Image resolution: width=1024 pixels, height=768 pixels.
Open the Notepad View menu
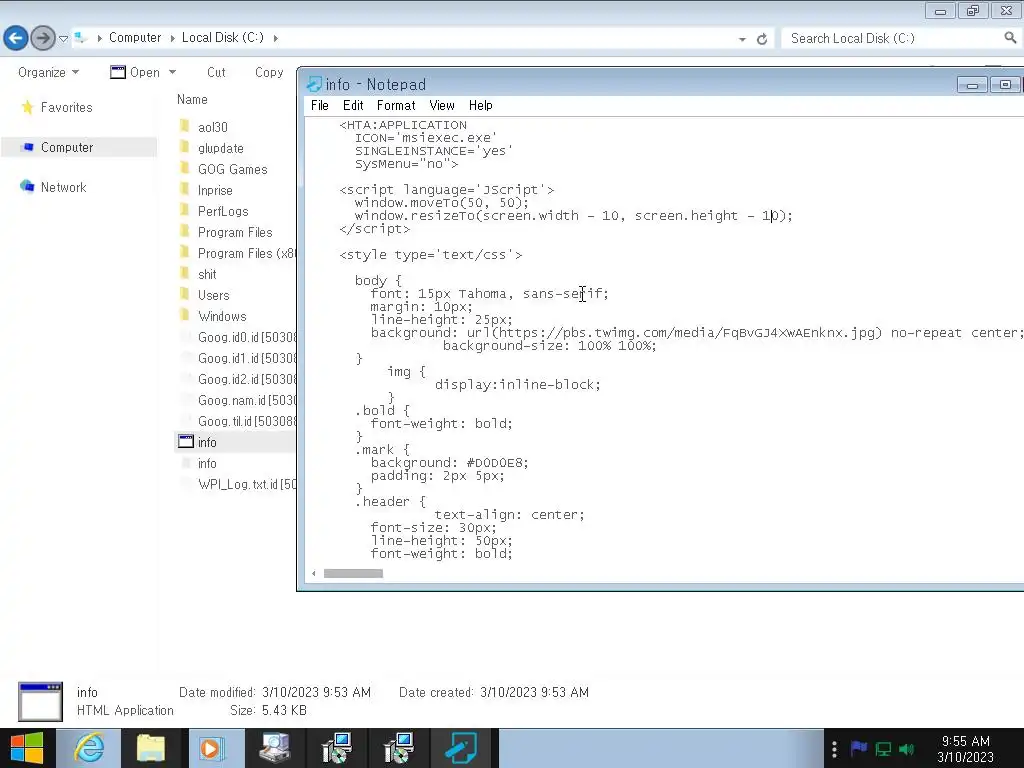[441, 105]
